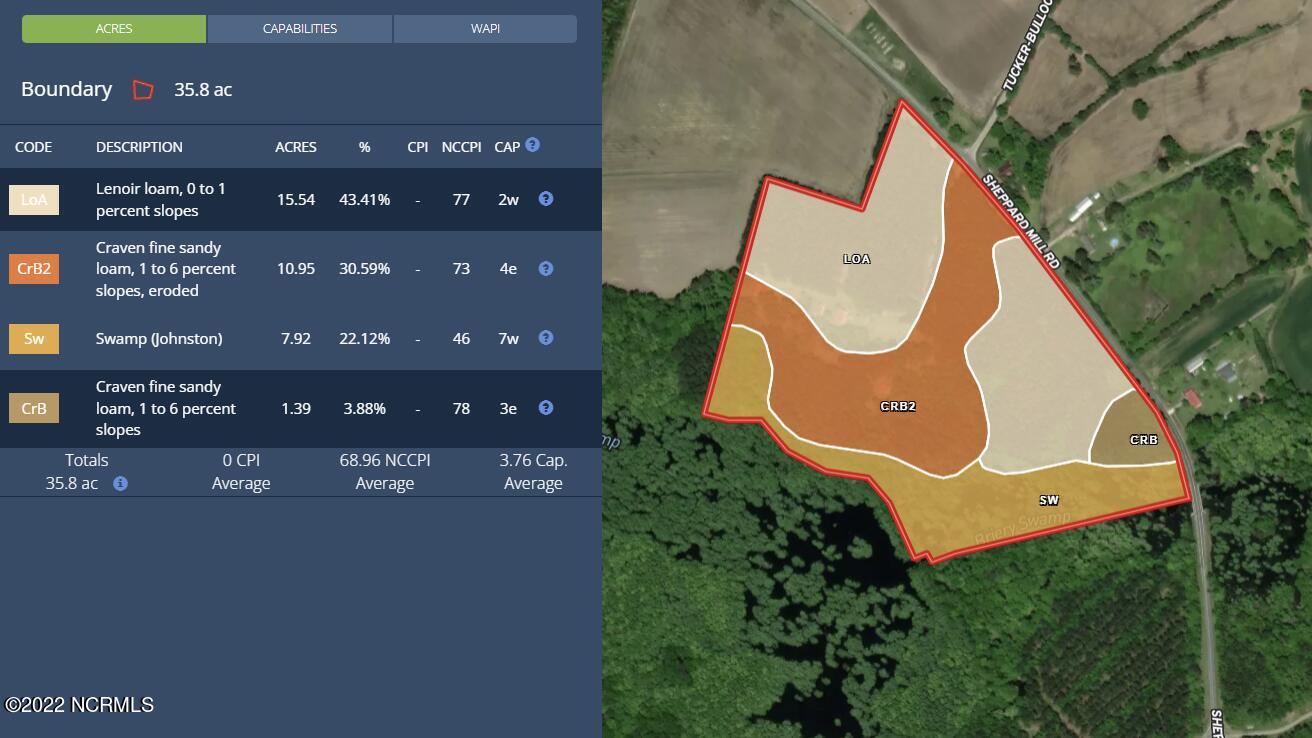Click the 43.41% value
This screenshot has width=1312, height=738.
364,199
